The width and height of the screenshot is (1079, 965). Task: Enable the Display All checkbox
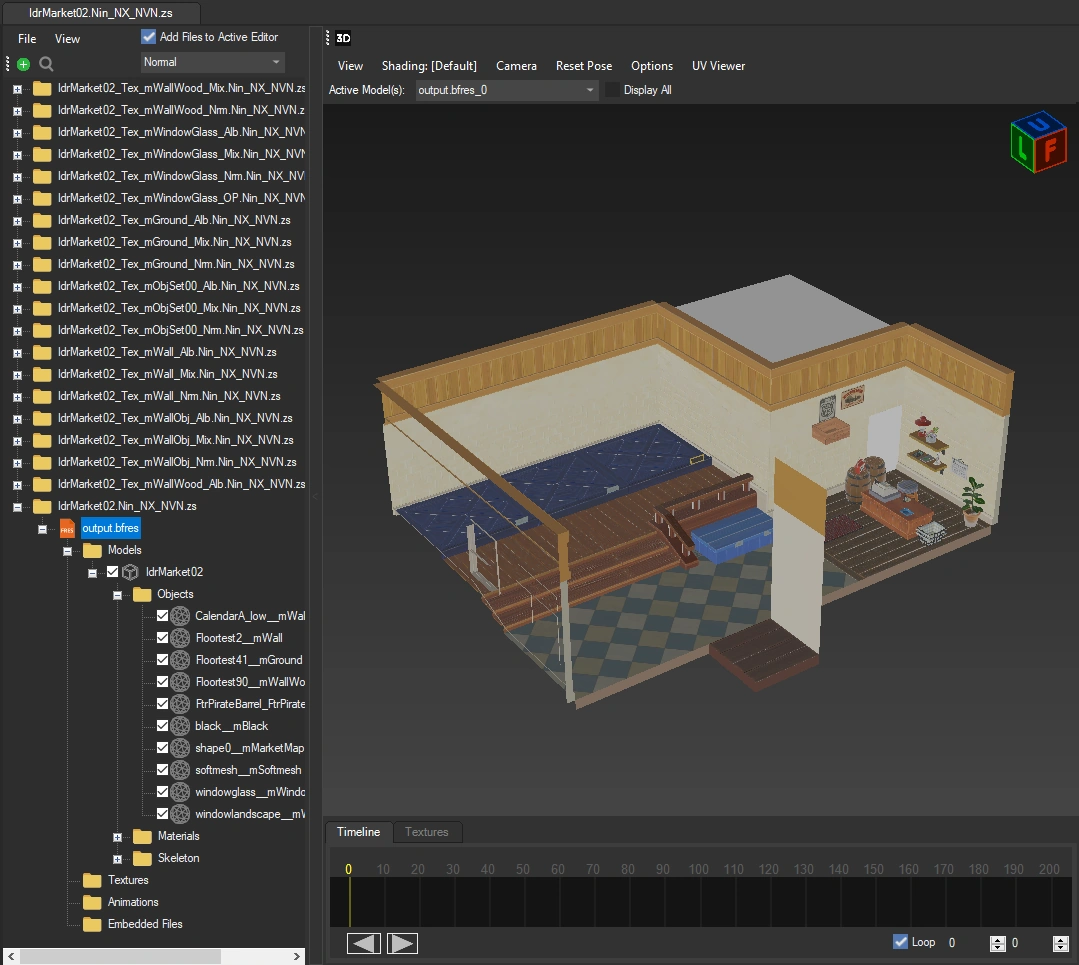point(613,90)
